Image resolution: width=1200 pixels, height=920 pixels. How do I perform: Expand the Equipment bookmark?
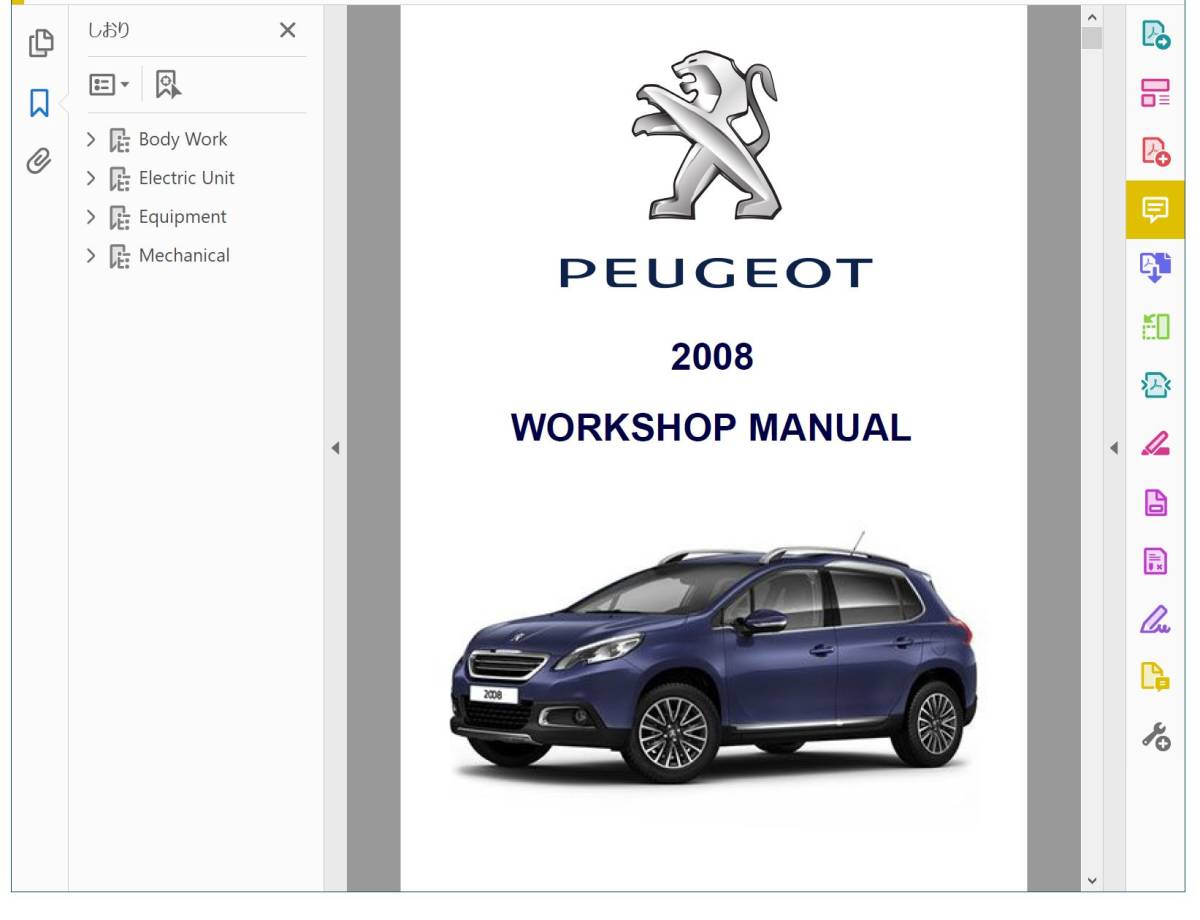coord(91,217)
